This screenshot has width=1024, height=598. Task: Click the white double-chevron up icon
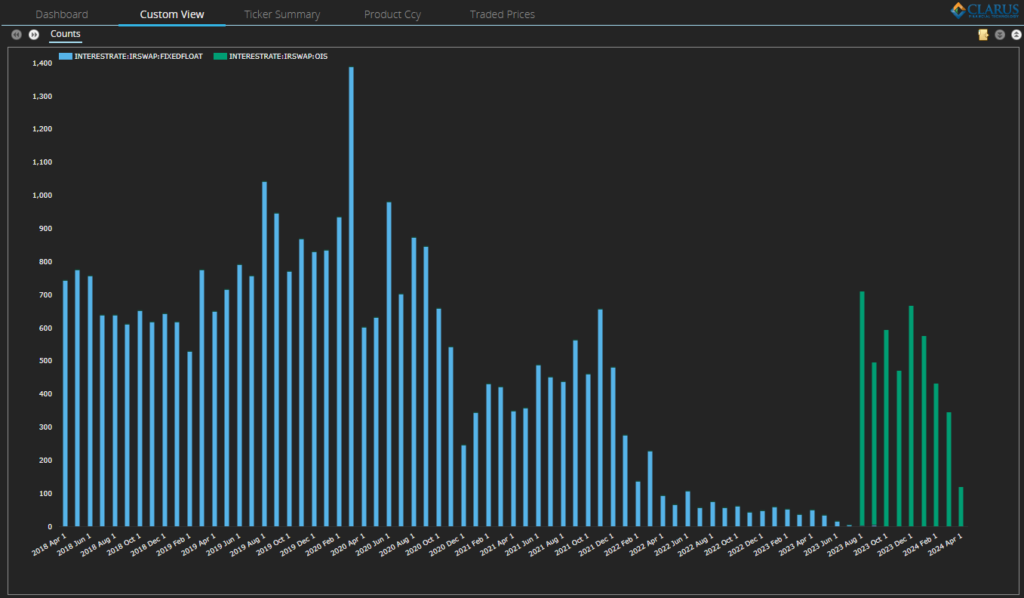pos(1016,35)
